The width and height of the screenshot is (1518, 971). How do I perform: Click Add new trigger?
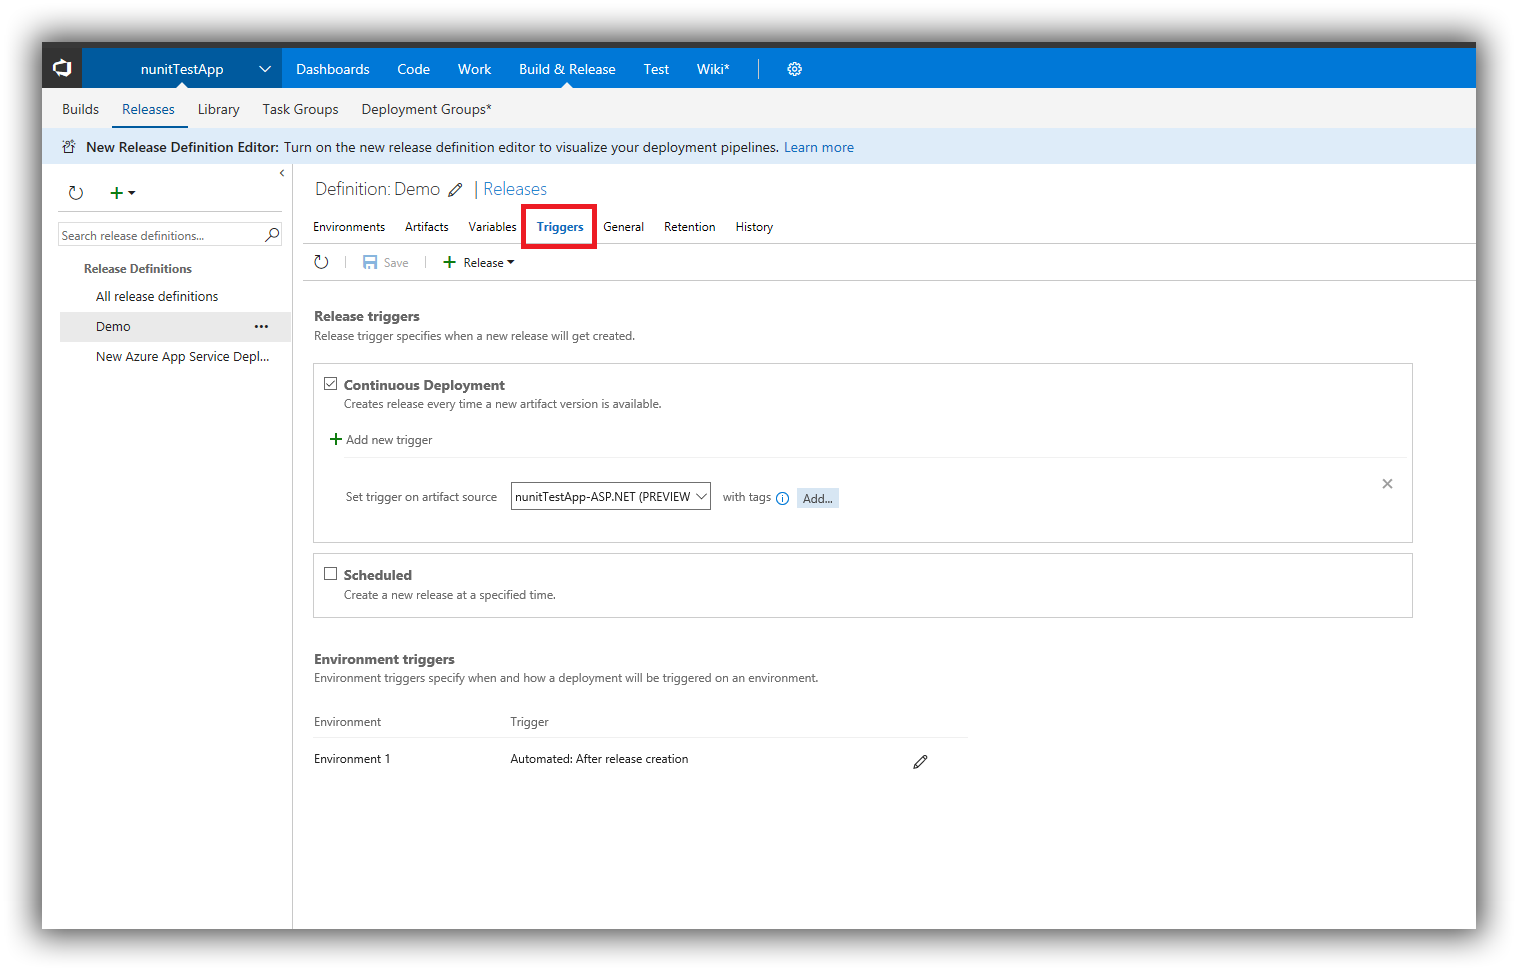point(381,440)
